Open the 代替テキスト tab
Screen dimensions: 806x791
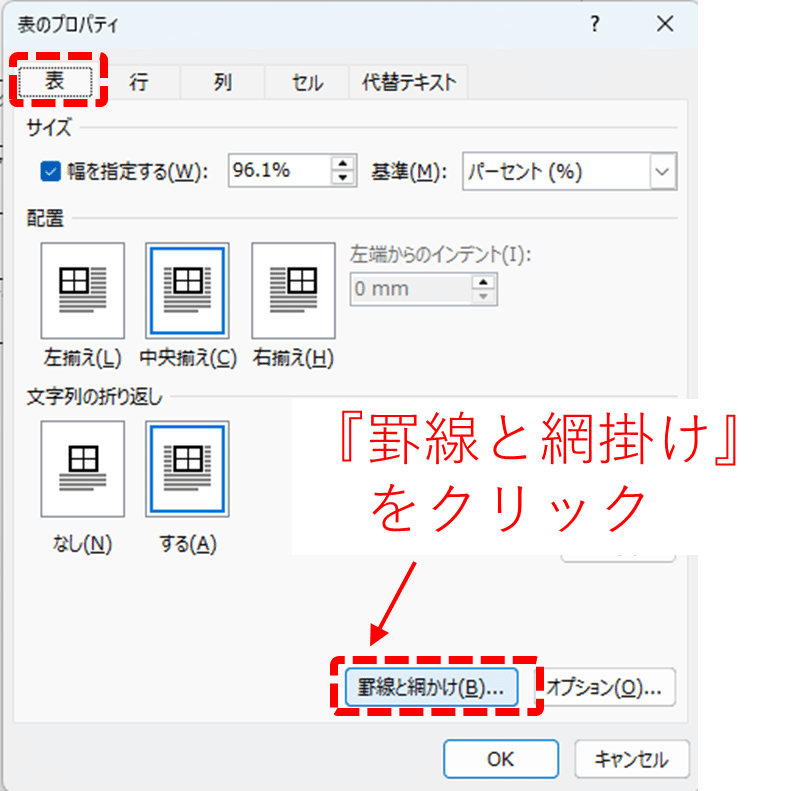click(408, 82)
